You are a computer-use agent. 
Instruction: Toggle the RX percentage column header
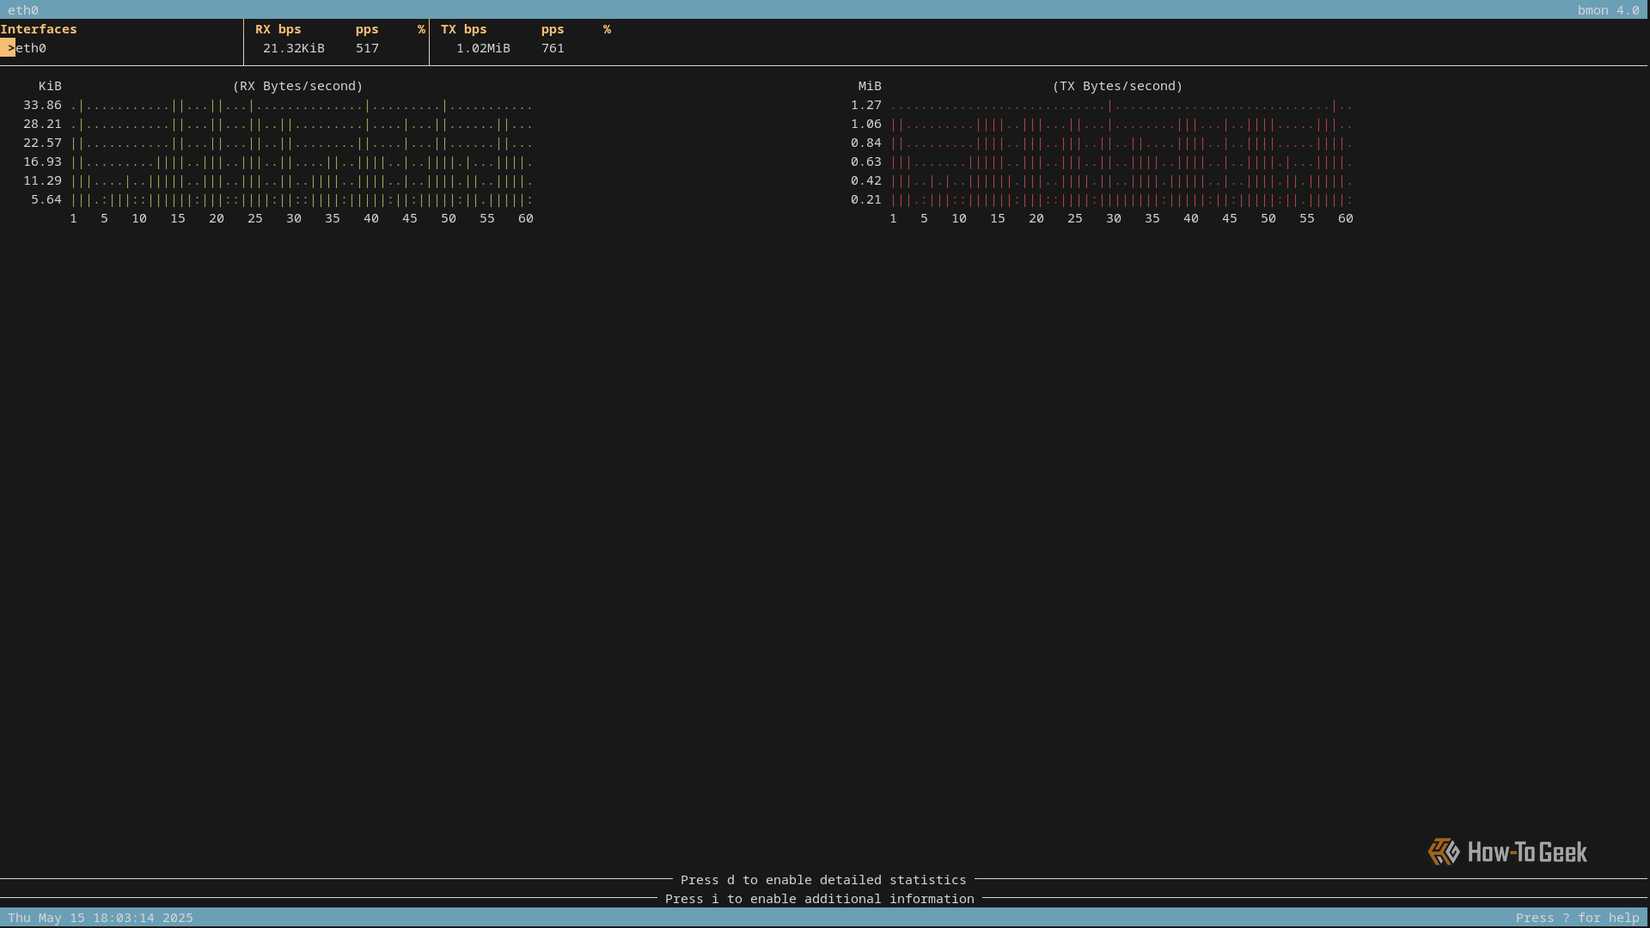pyautogui.click(x=421, y=29)
